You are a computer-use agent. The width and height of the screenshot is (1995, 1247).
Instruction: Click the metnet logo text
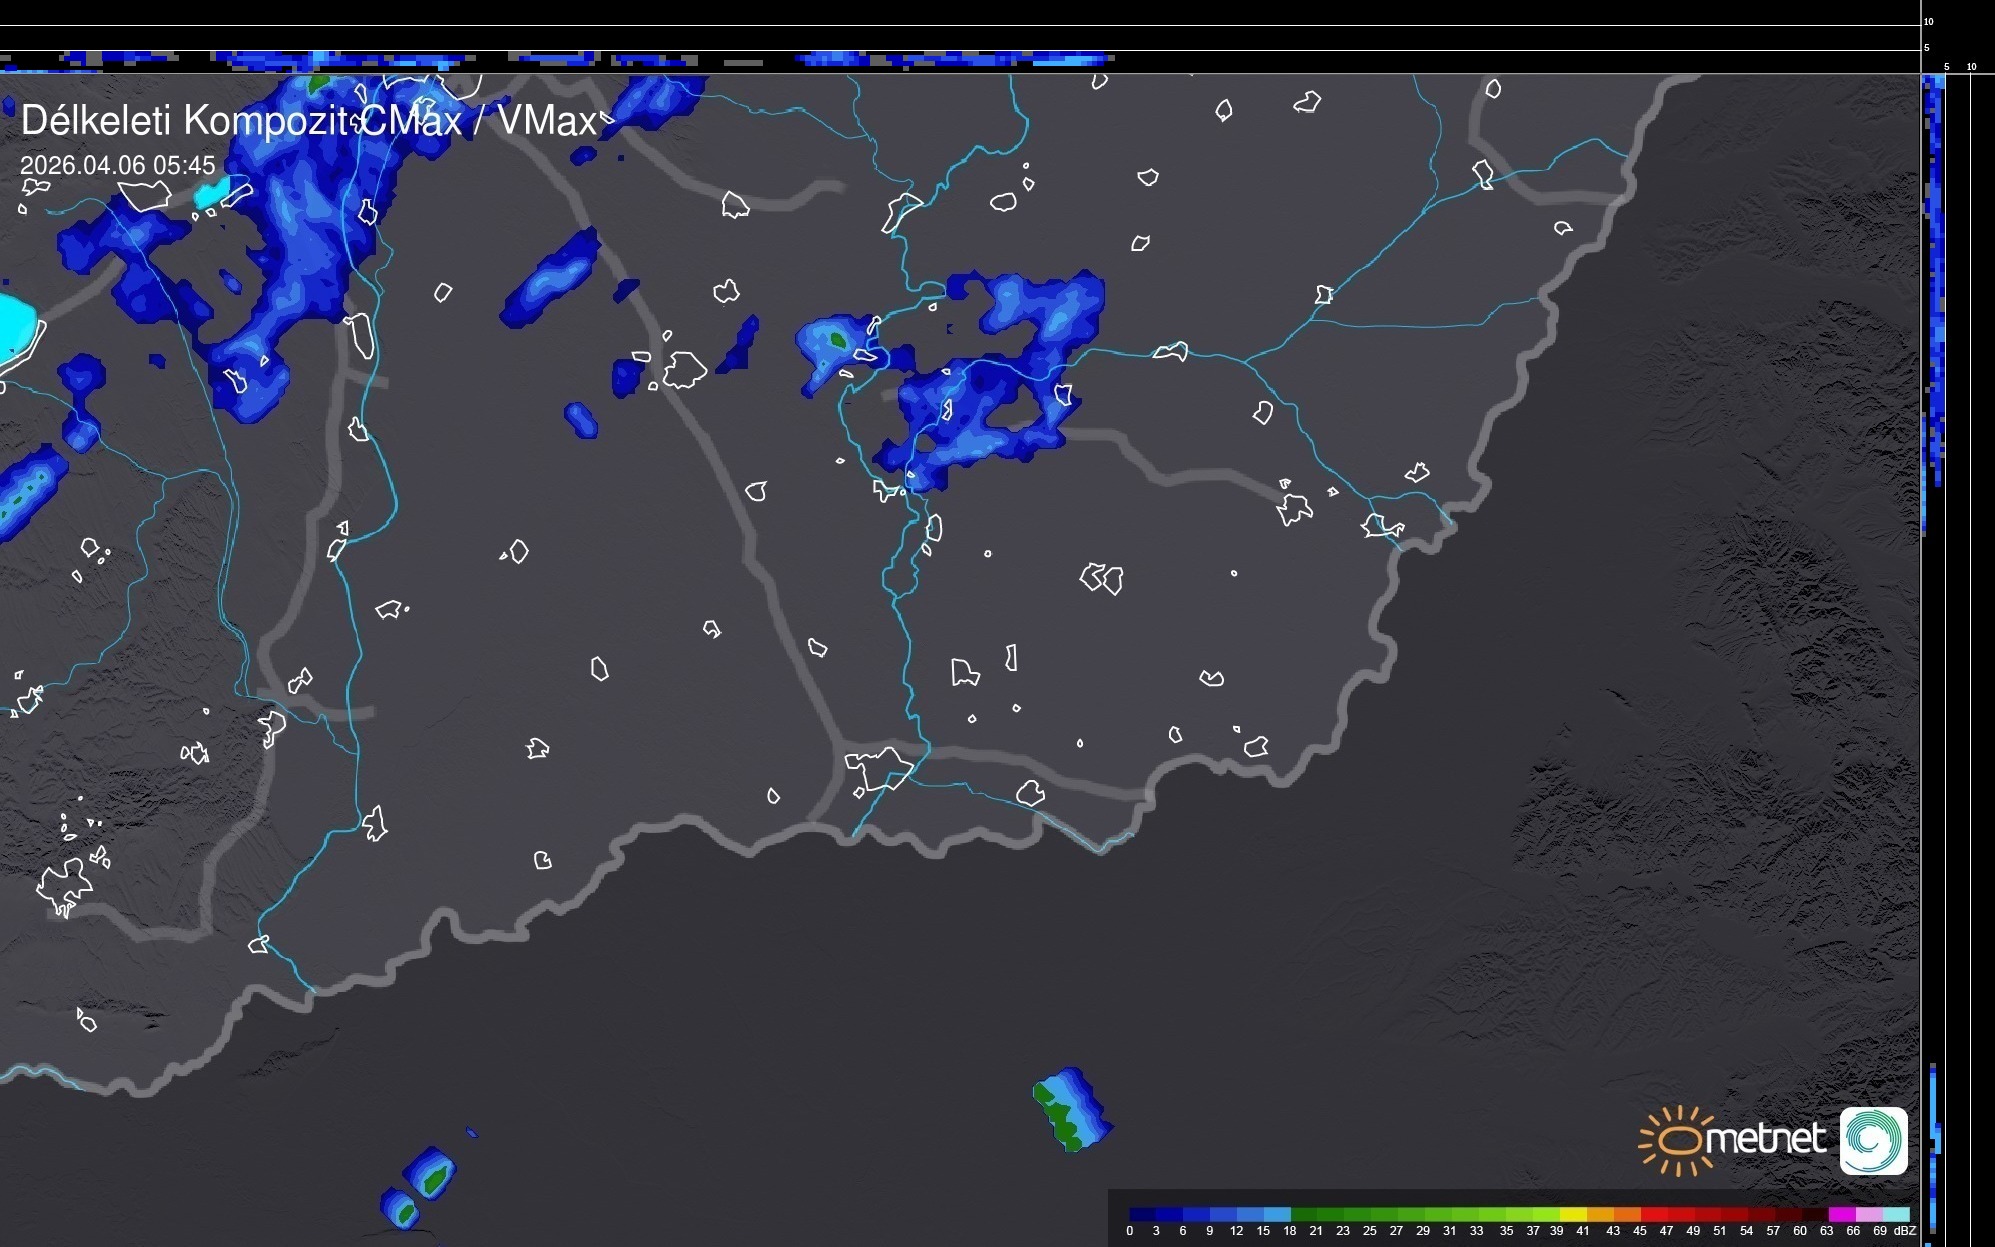click(1766, 1139)
